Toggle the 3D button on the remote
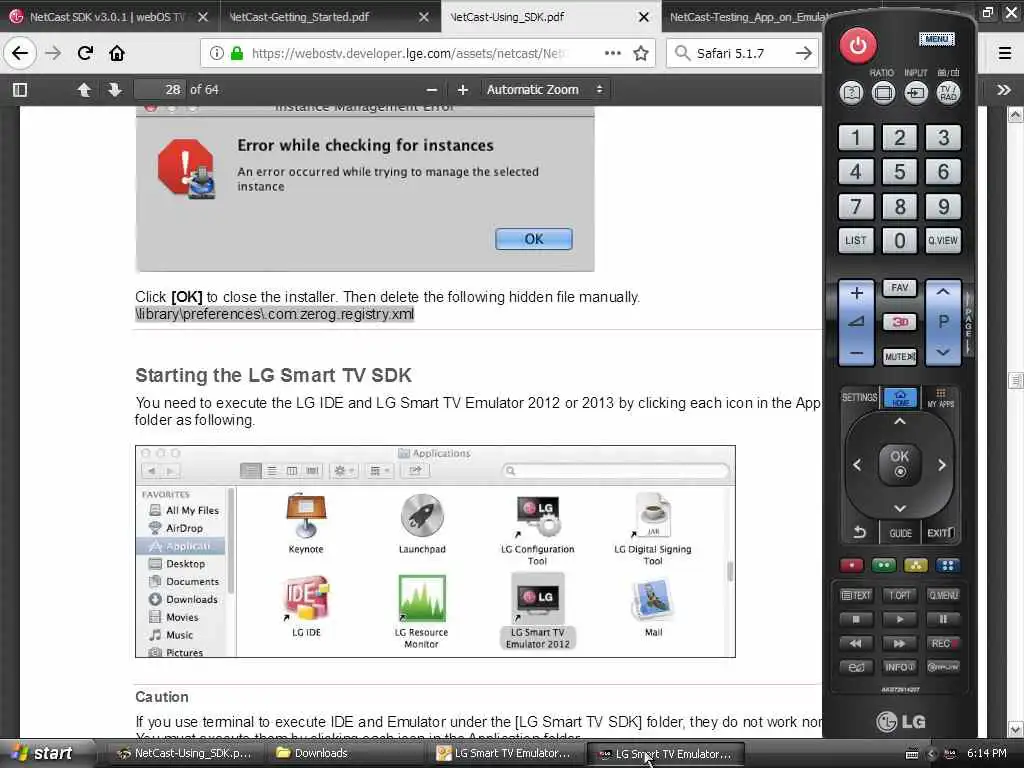Image resolution: width=1024 pixels, height=768 pixels. [899, 322]
